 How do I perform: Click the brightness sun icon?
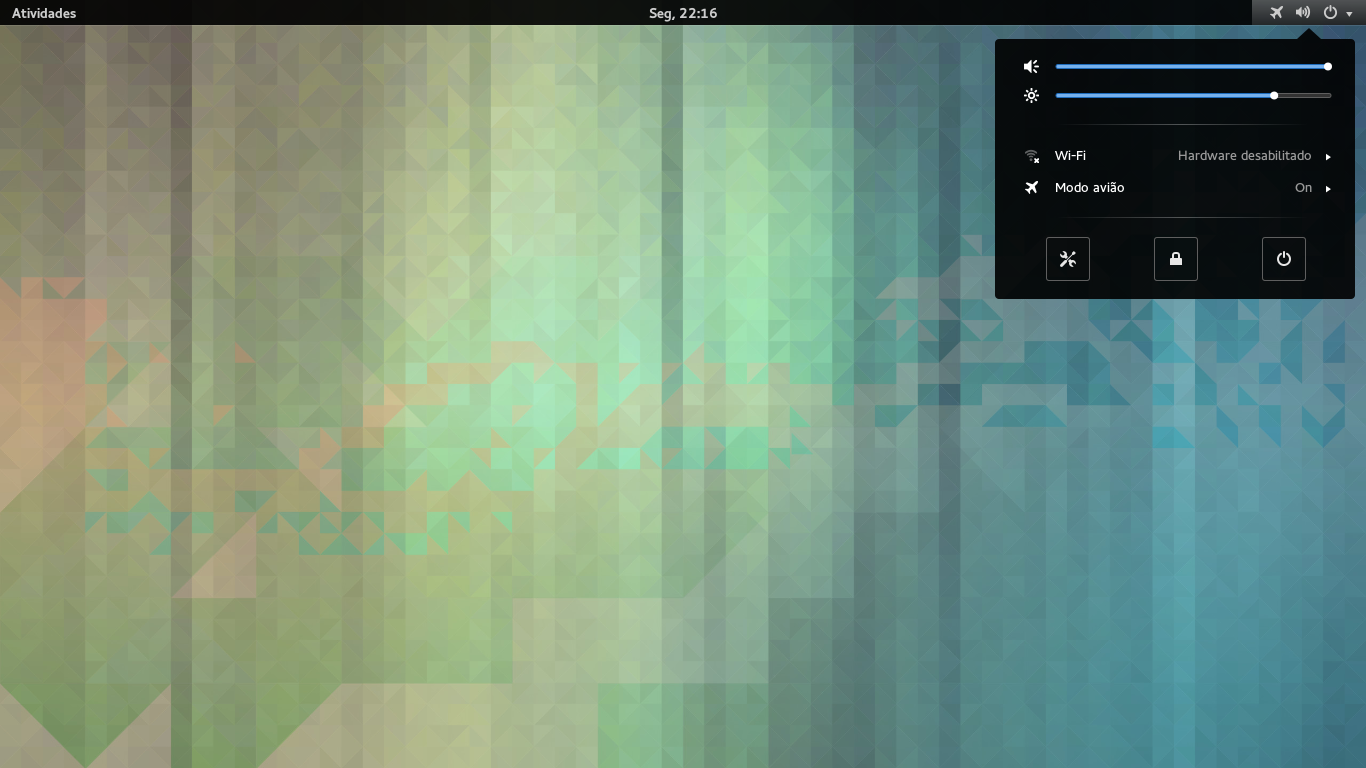1032,96
